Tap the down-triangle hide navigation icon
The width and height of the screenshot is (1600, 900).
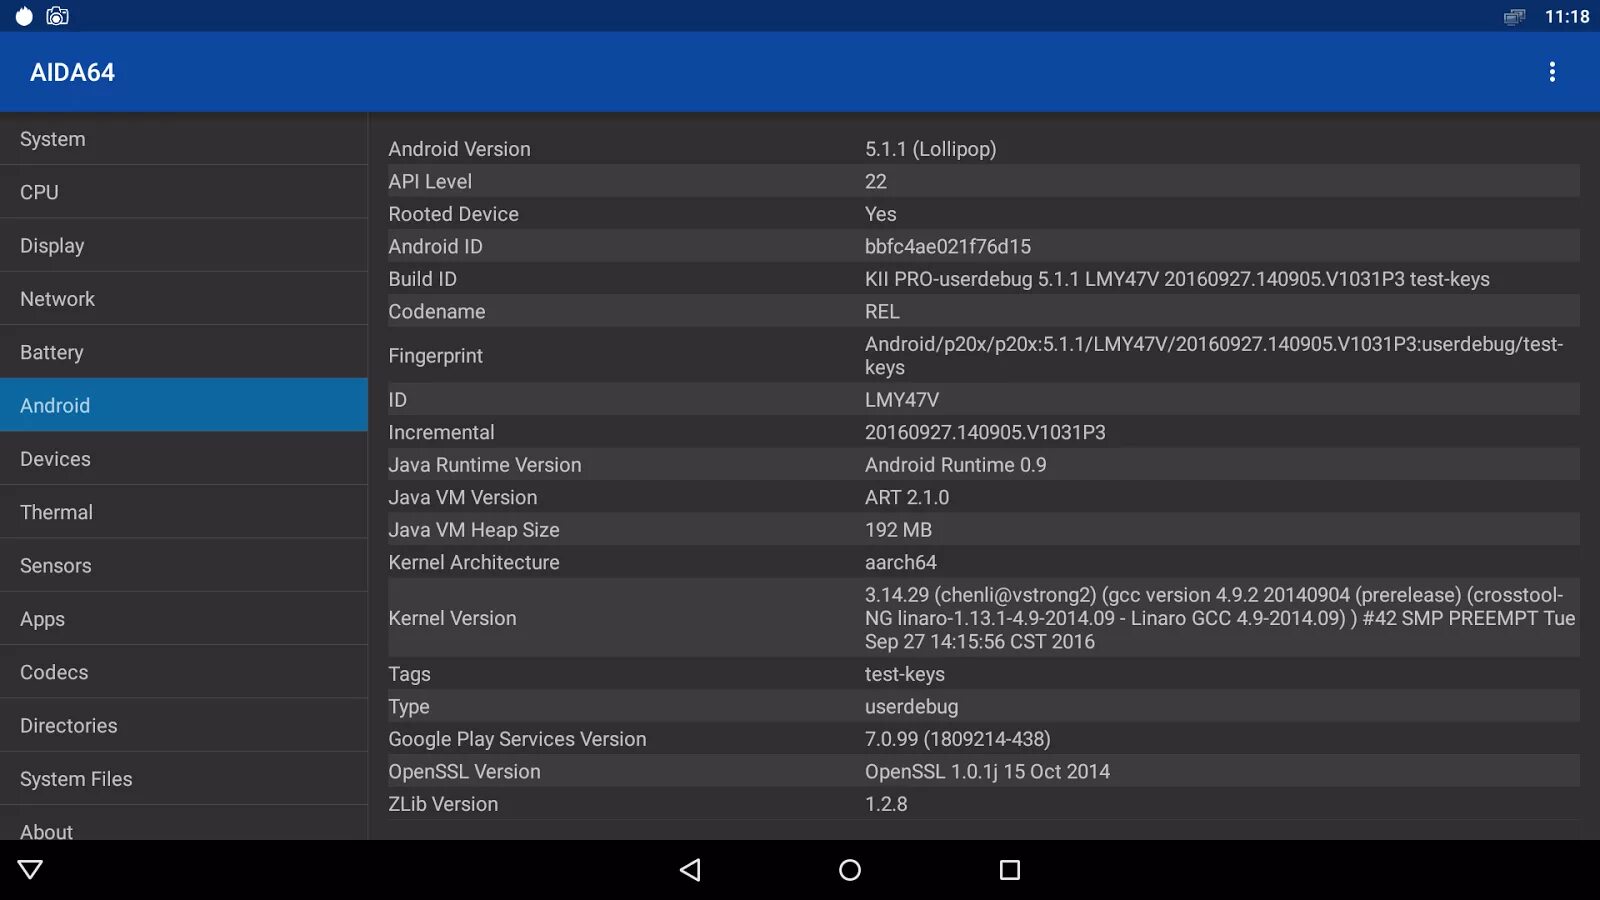click(x=31, y=870)
